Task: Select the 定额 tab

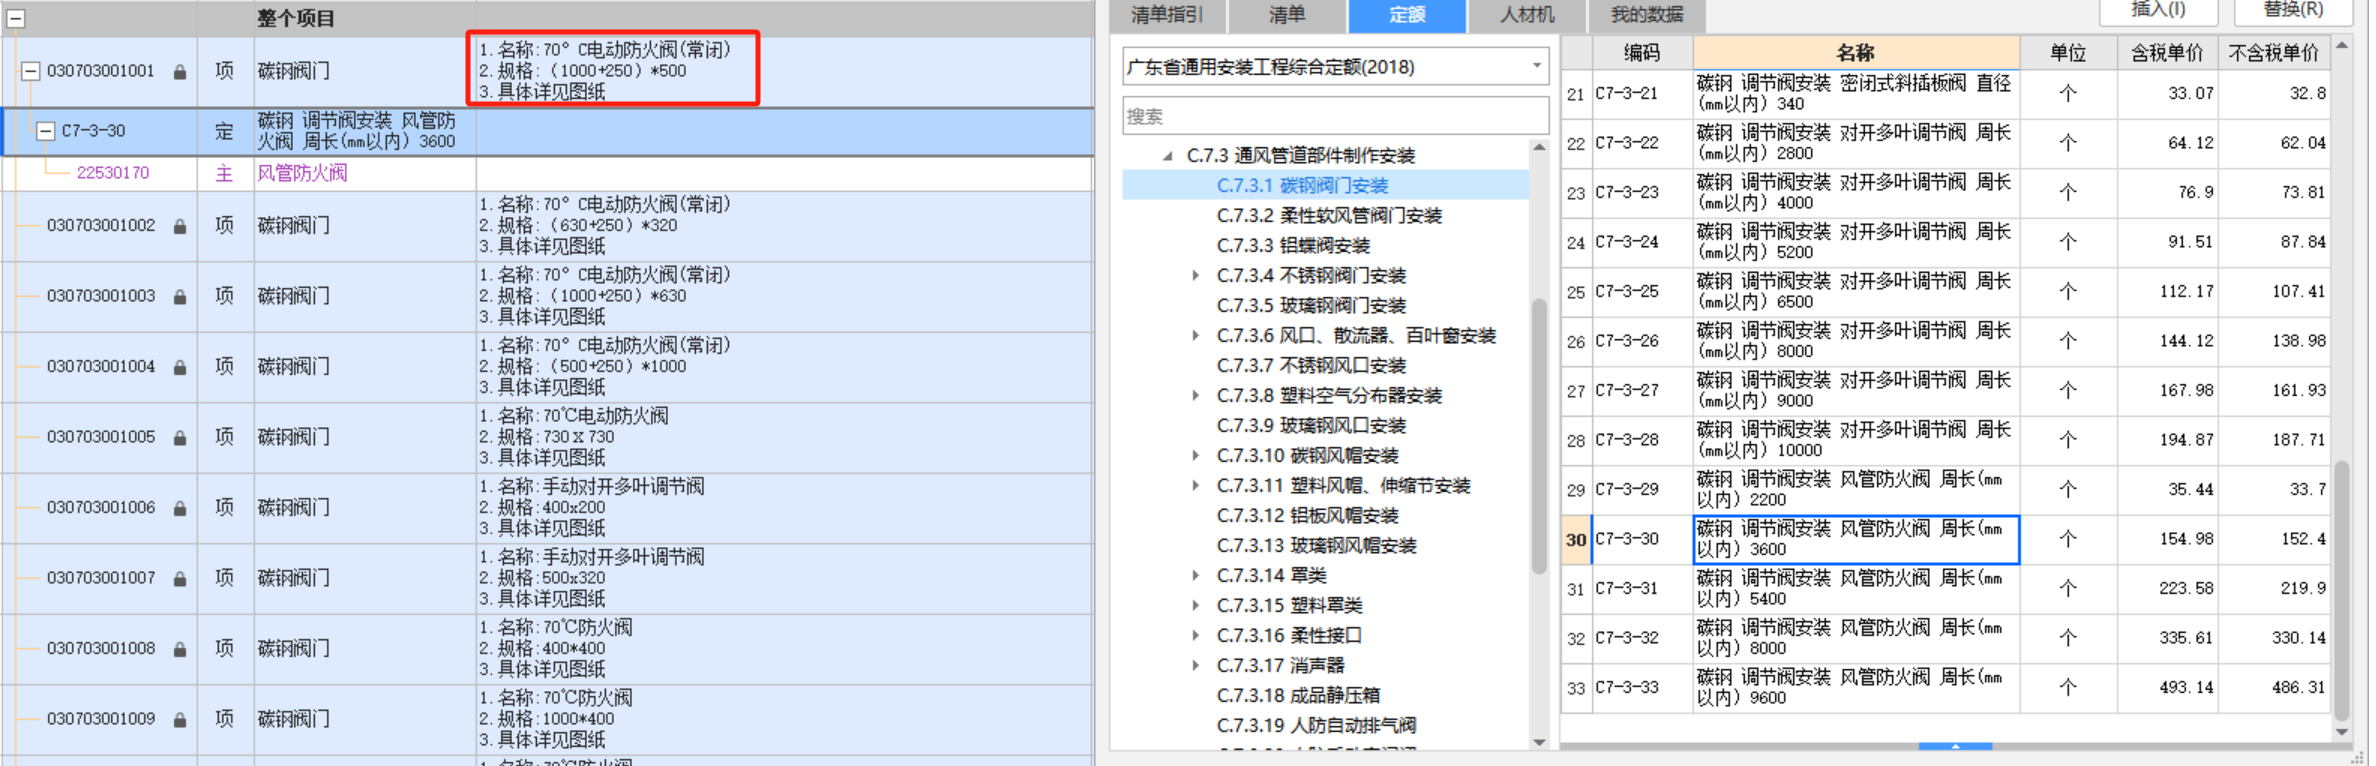Action: pyautogui.click(x=1407, y=15)
